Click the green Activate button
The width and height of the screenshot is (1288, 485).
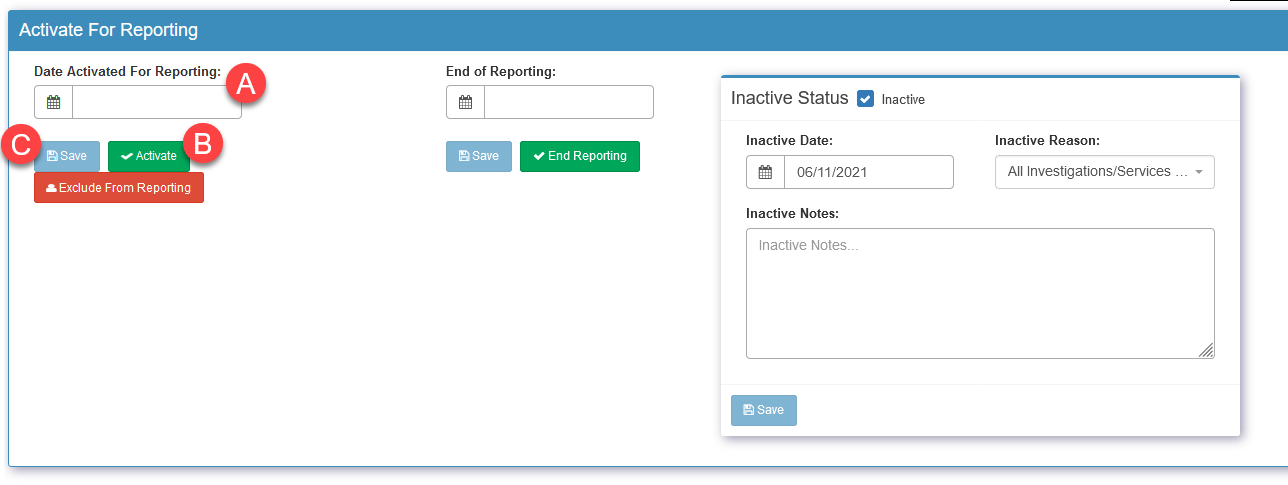point(149,156)
